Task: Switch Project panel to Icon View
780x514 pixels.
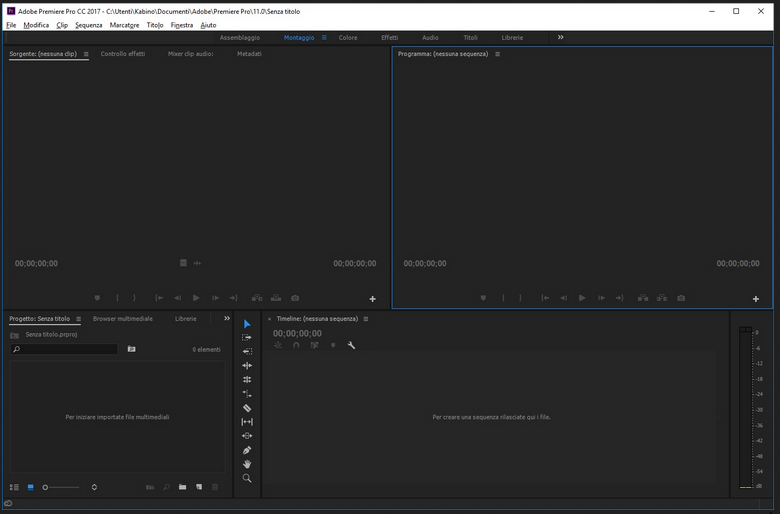Action: coord(30,487)
